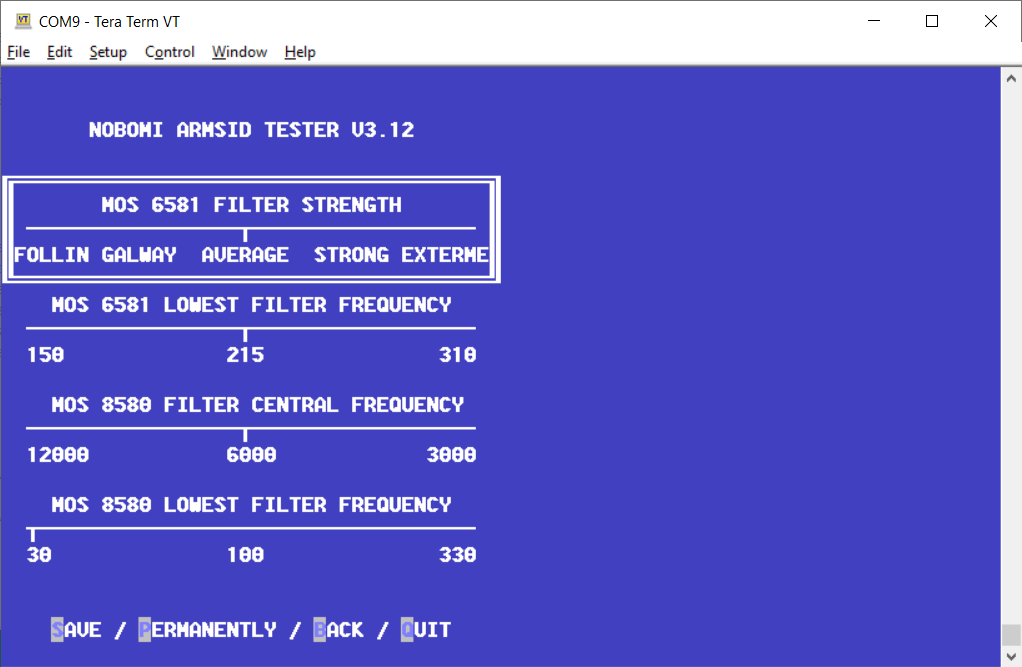Open the File menu

pos(18,52)
